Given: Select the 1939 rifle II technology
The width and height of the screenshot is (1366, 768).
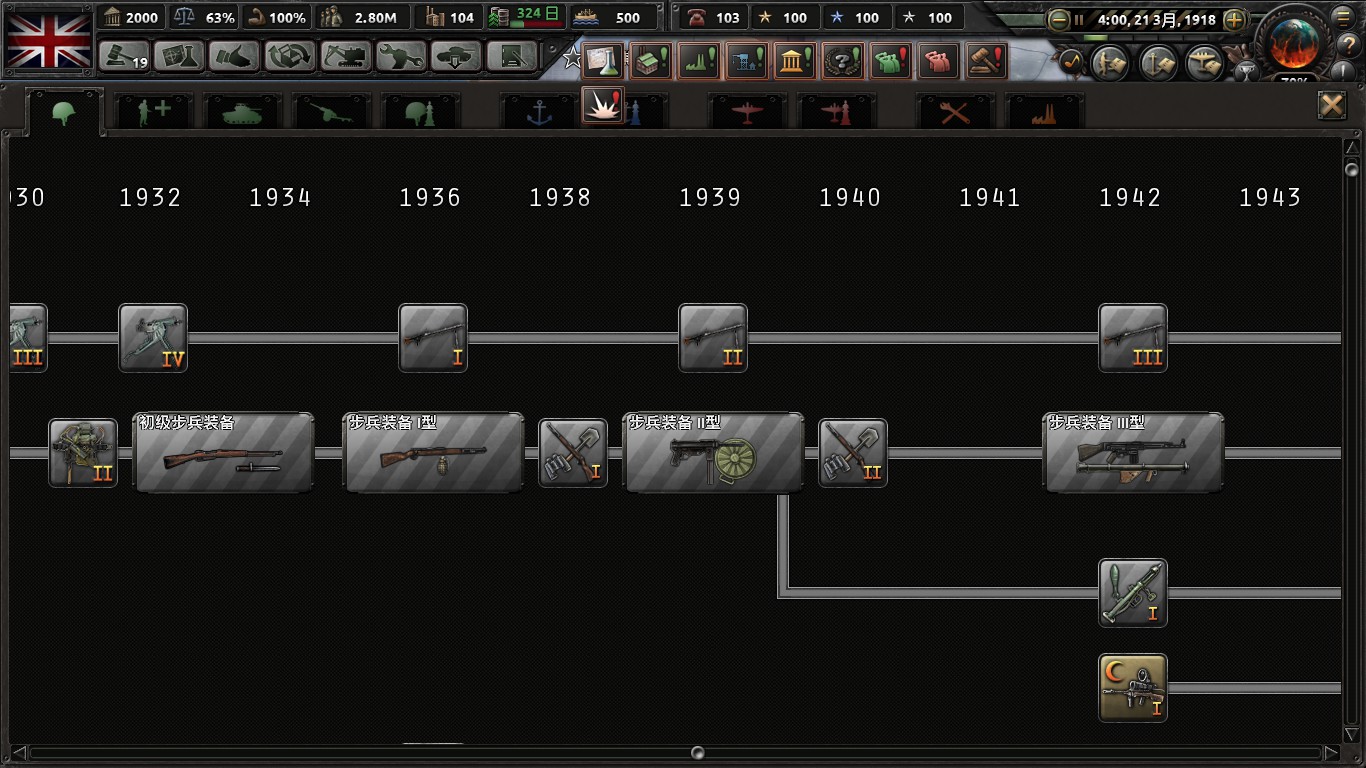Looking at the screenshot, I should click(713, 338).
